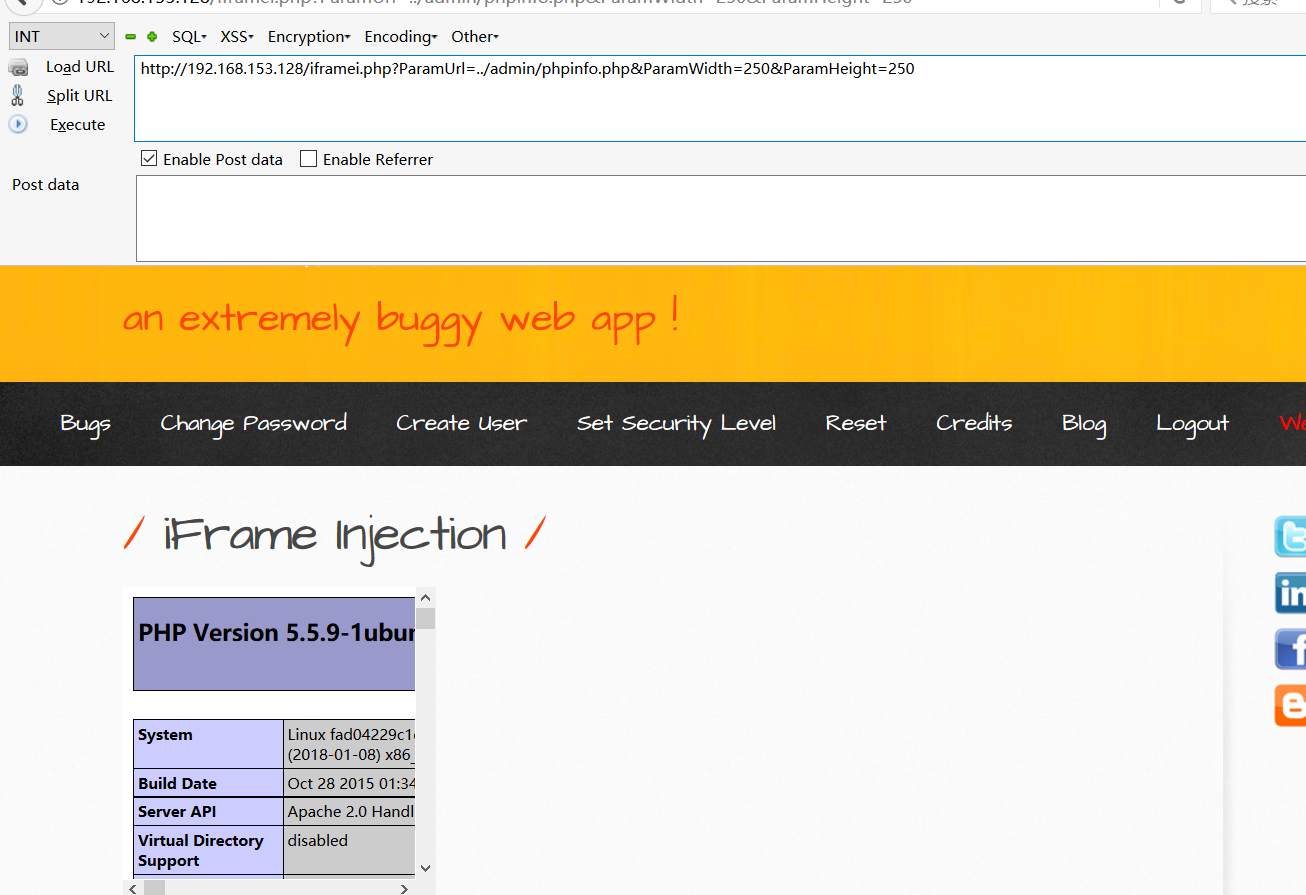This screenshot has height=895, width=1306.
Task: Open the Twitter social icon
Action: pyautogui.click(x=1290, y=536)
